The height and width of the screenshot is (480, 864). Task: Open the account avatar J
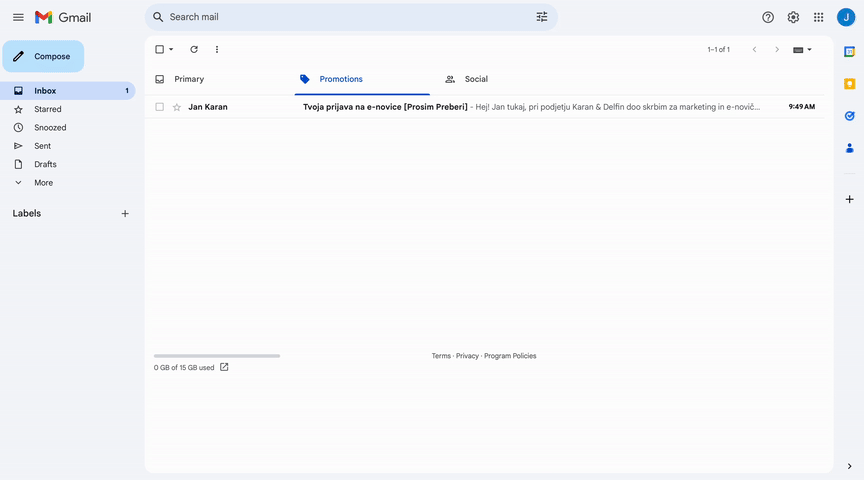tap(846, 17)
